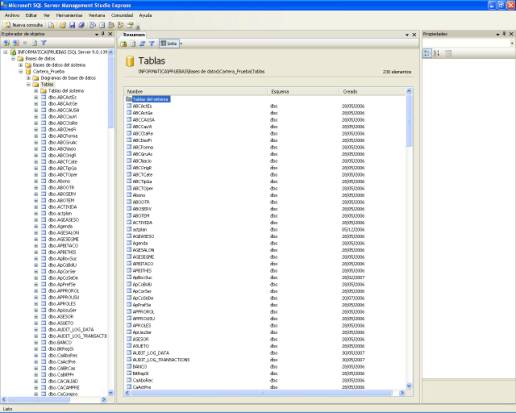Open the Ayuda menu

click(x=145, y=15)
